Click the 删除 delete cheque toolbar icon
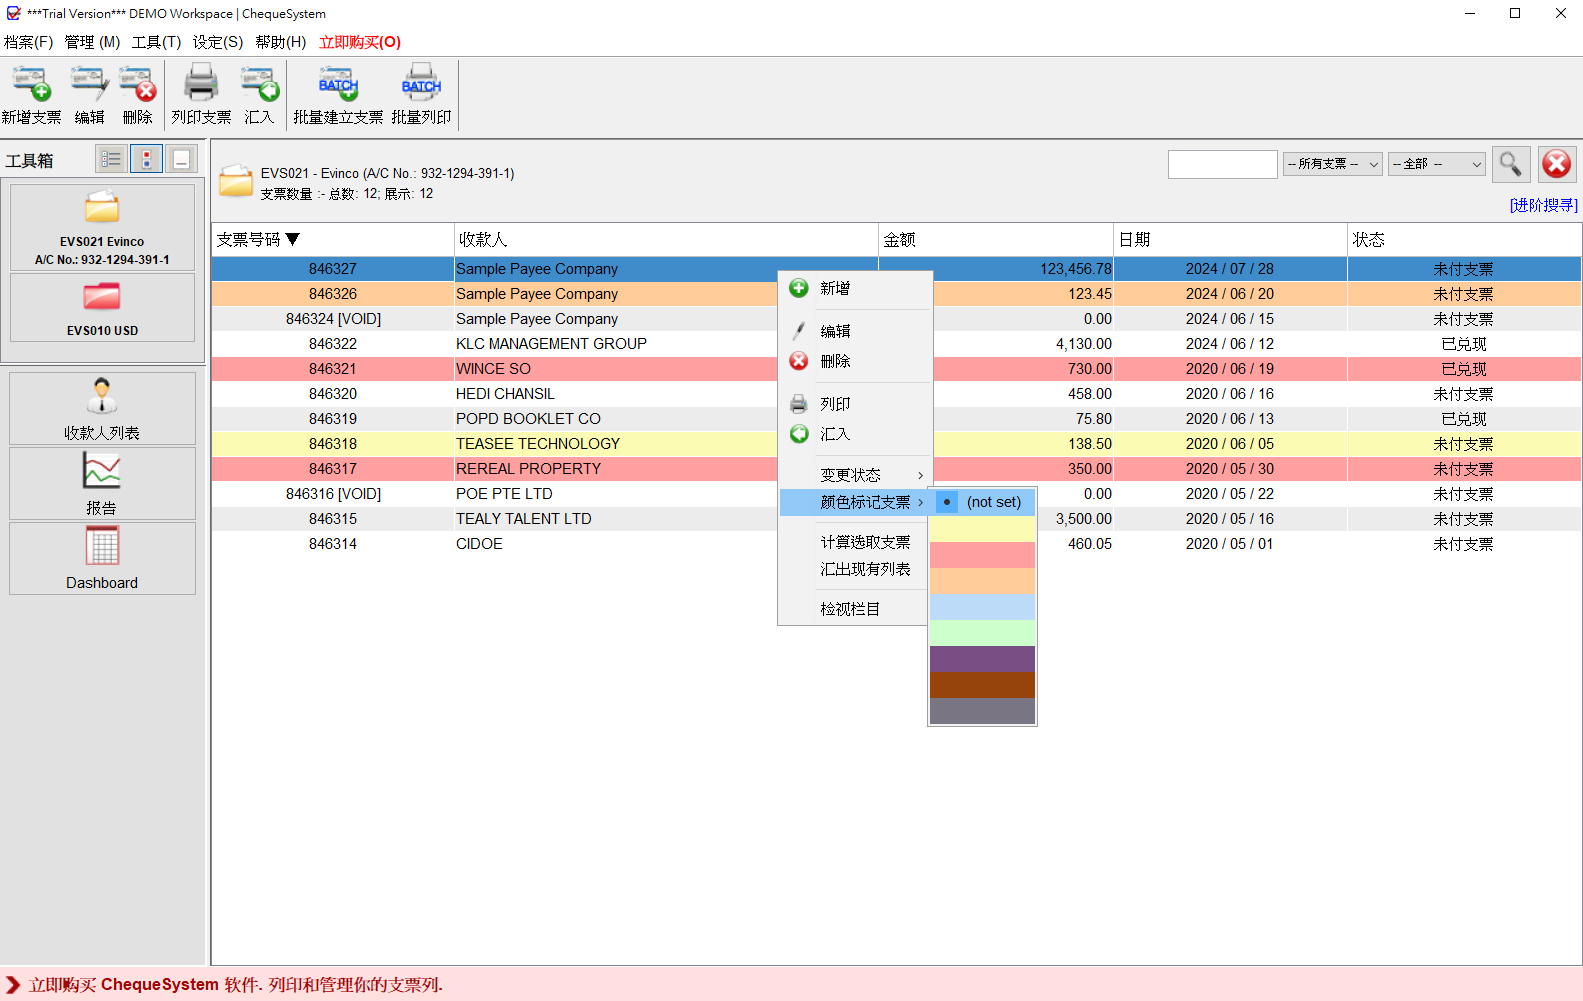Viewport: 1583px width, 1001px height. coord(137,95)
